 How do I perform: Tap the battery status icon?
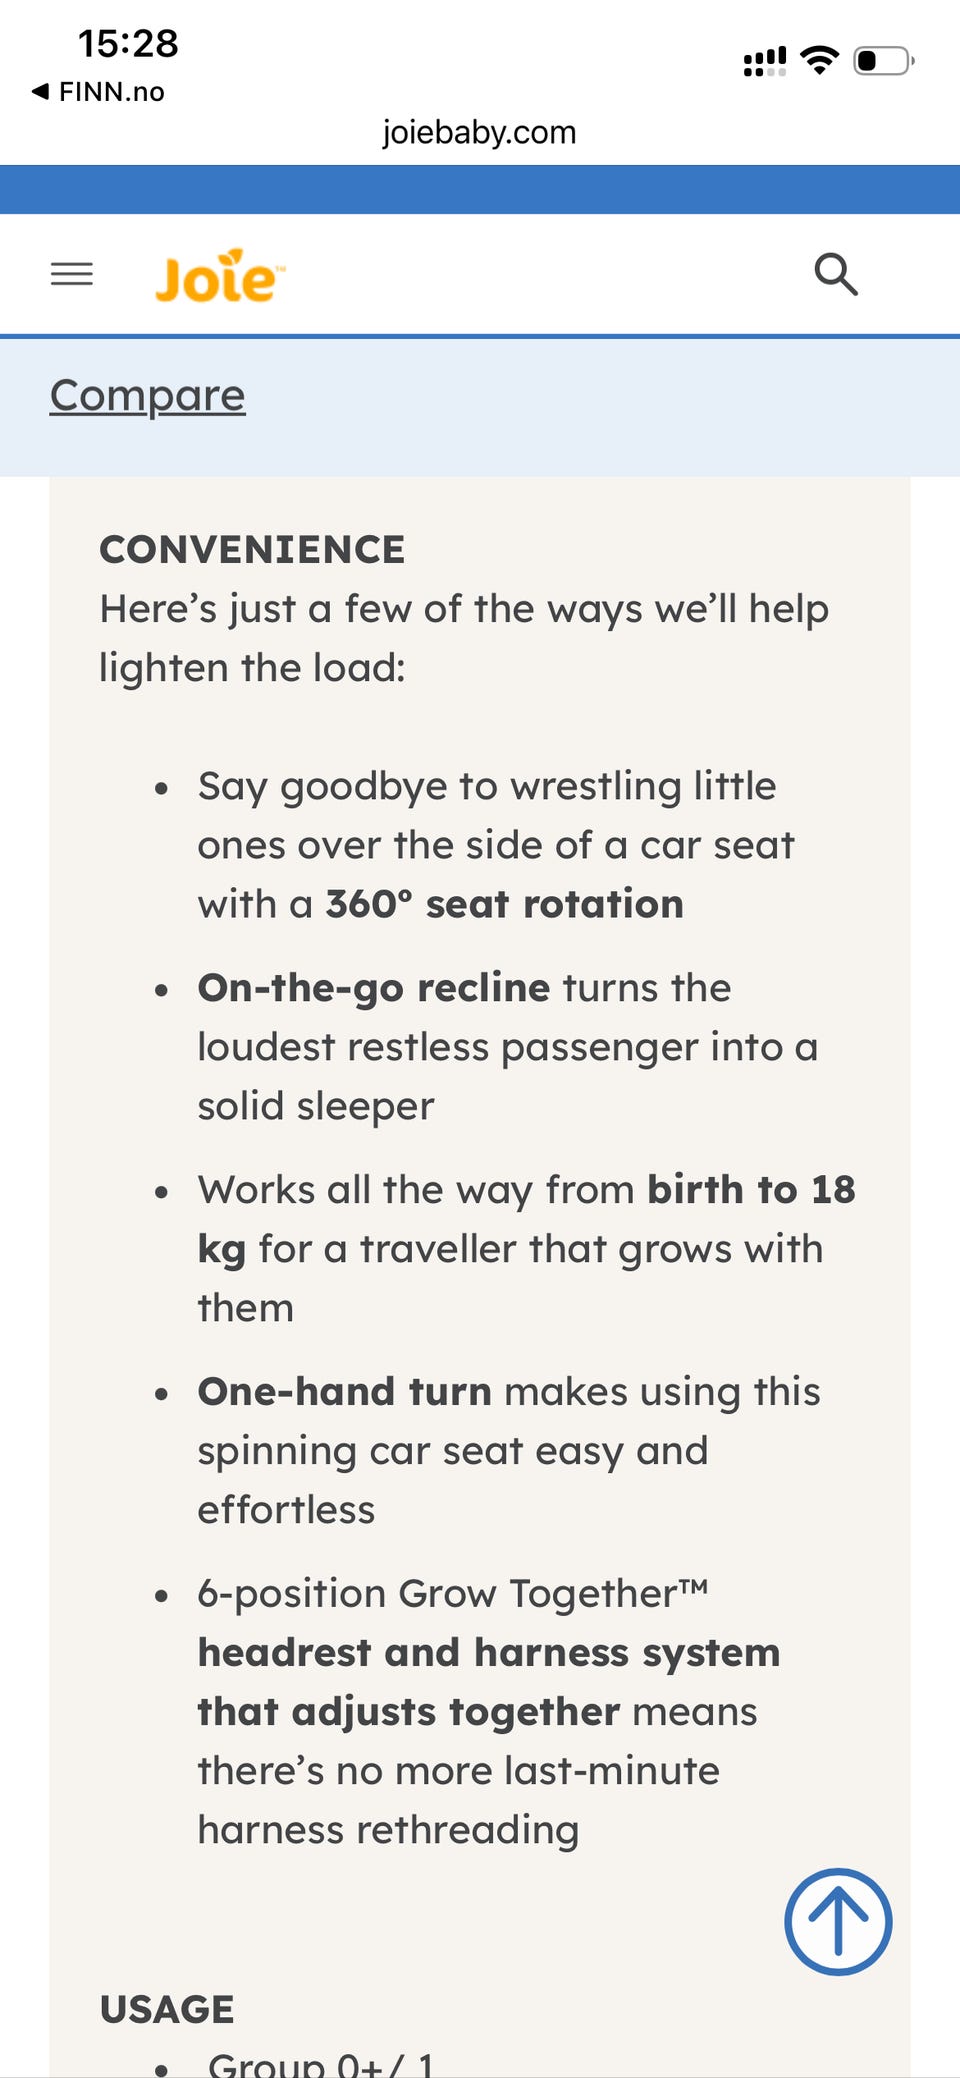pos(884,60)
